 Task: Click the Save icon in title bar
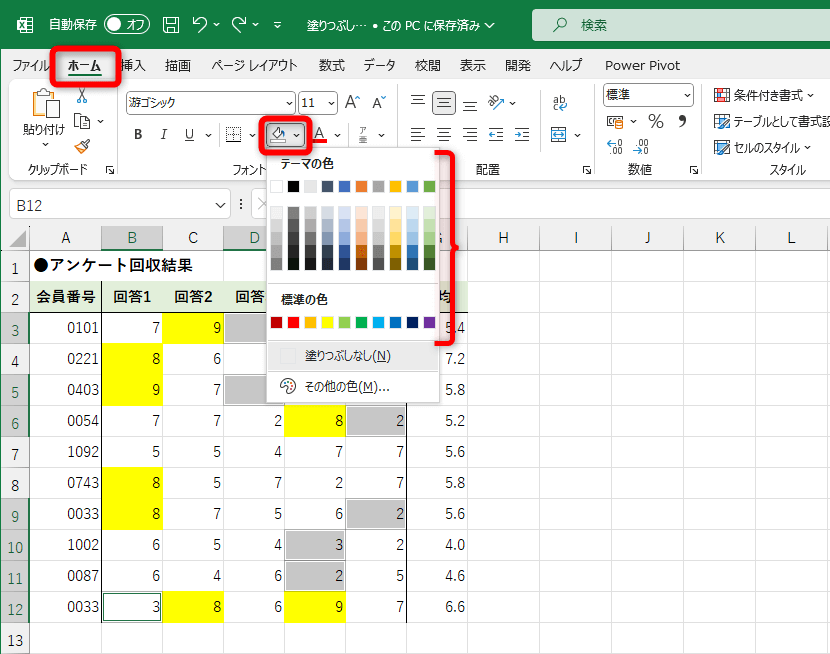(171, 24)
